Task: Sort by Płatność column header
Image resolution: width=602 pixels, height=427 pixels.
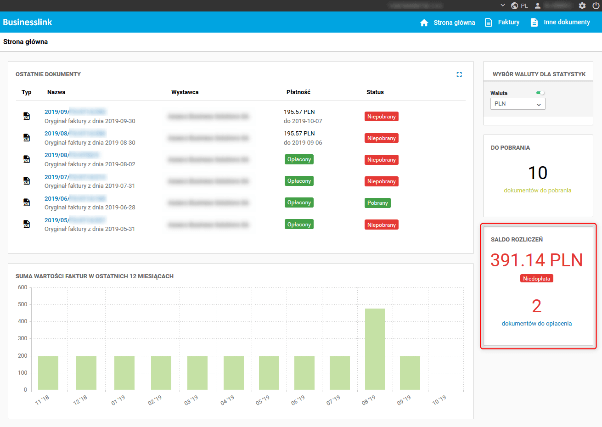Action: click(x=298, y=92)
